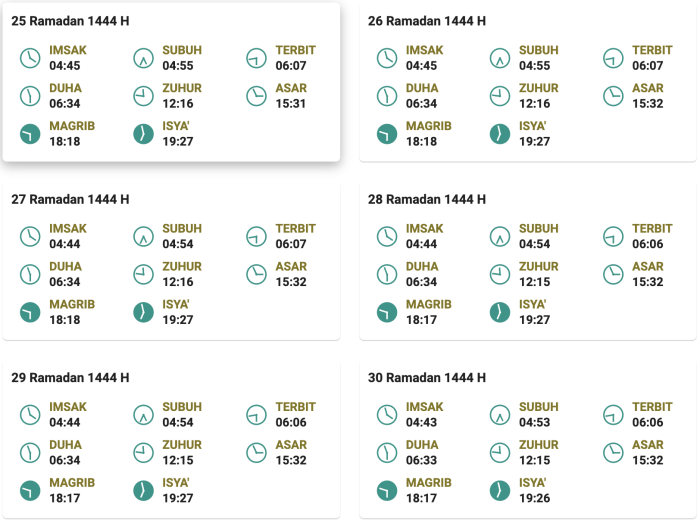Click the 29 Ramadan 1444 H card title
The width and height of the screenshot is (700, 523).
[x=70, y=378]
